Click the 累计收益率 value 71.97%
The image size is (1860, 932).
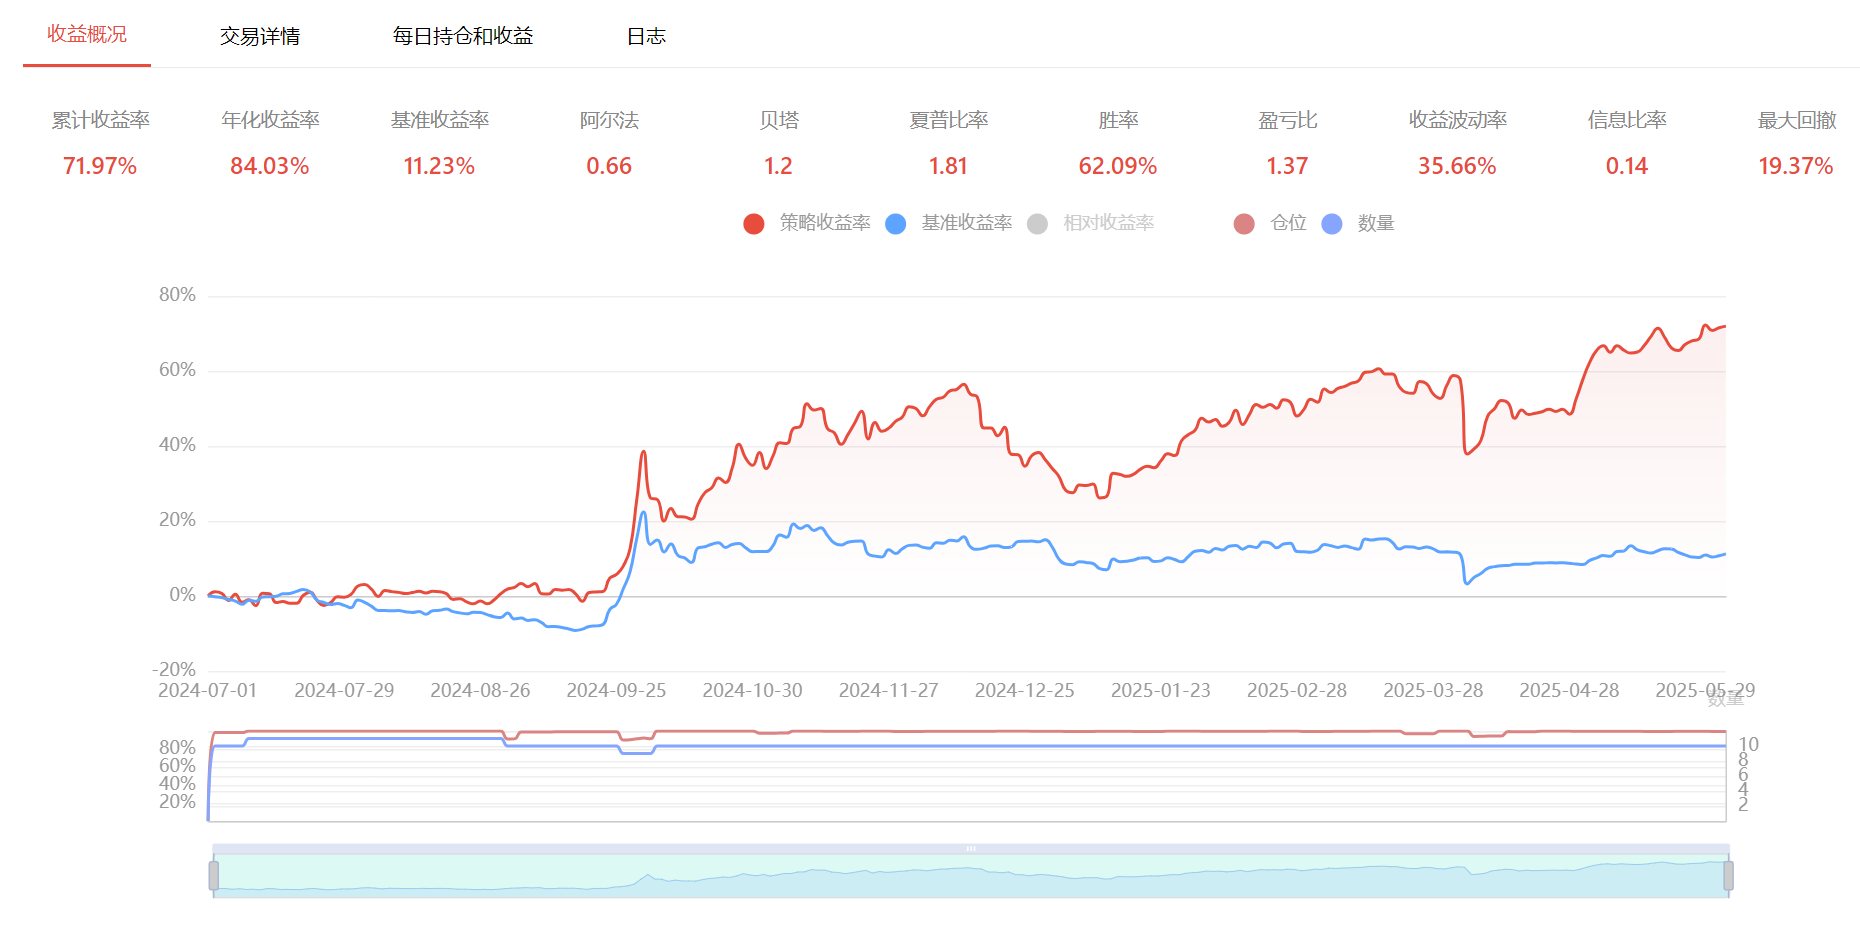coord(100,166)
